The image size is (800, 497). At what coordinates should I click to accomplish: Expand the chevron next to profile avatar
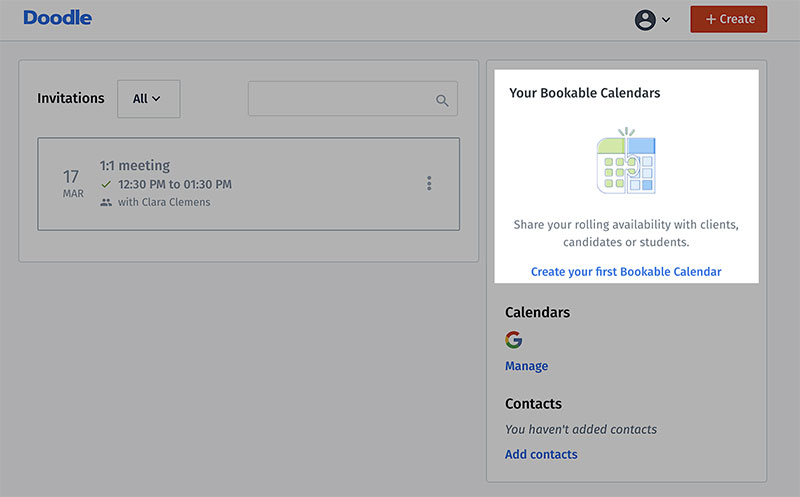click(x=666, y=20)
